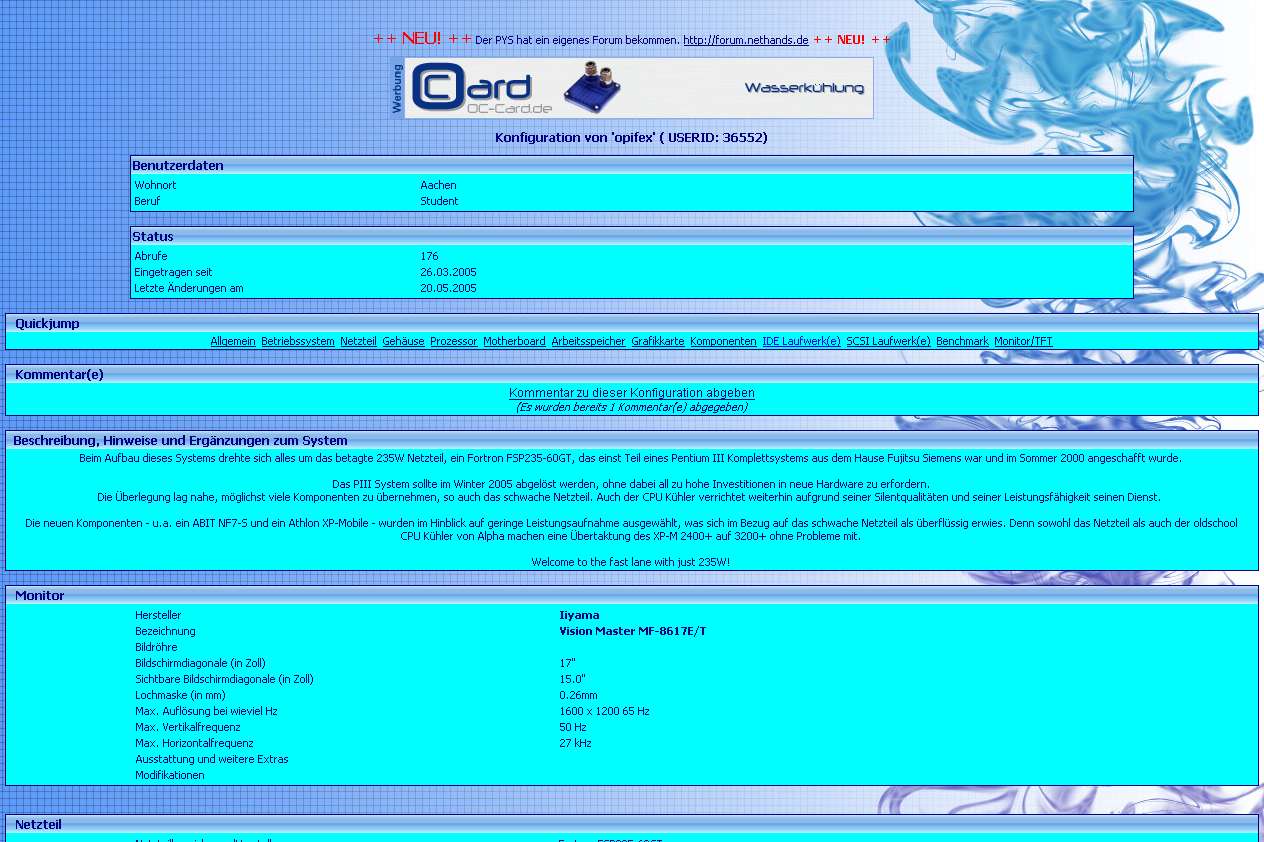The width and height of the screenshot is (1264, 842).
Task: Jump to SCSI Laufwerk(e) section
Action: click(888, 341)
